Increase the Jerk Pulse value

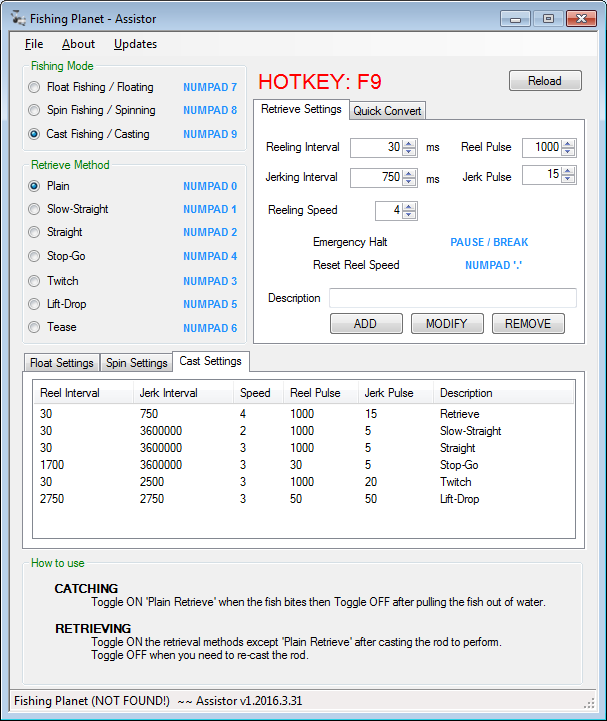568,171
